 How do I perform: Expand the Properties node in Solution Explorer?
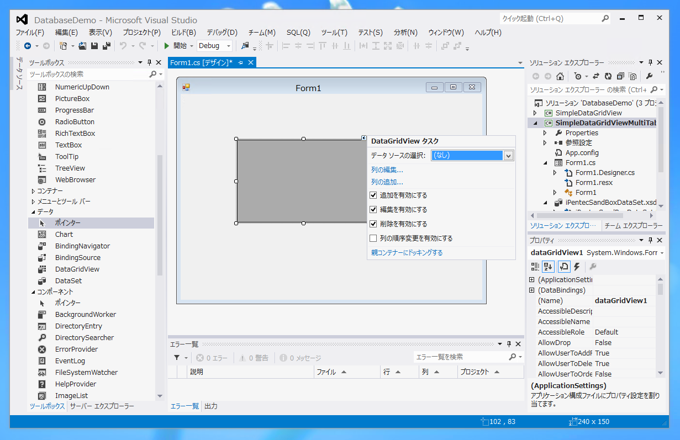pyautogui.click(x=545, y=133)
